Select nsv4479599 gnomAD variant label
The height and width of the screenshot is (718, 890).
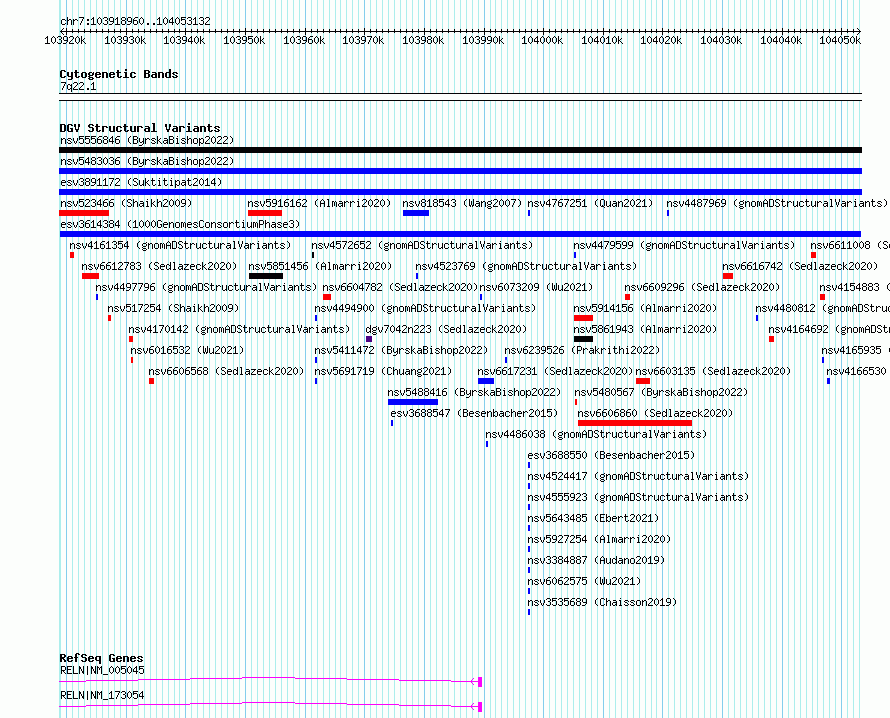coord(684,245)
